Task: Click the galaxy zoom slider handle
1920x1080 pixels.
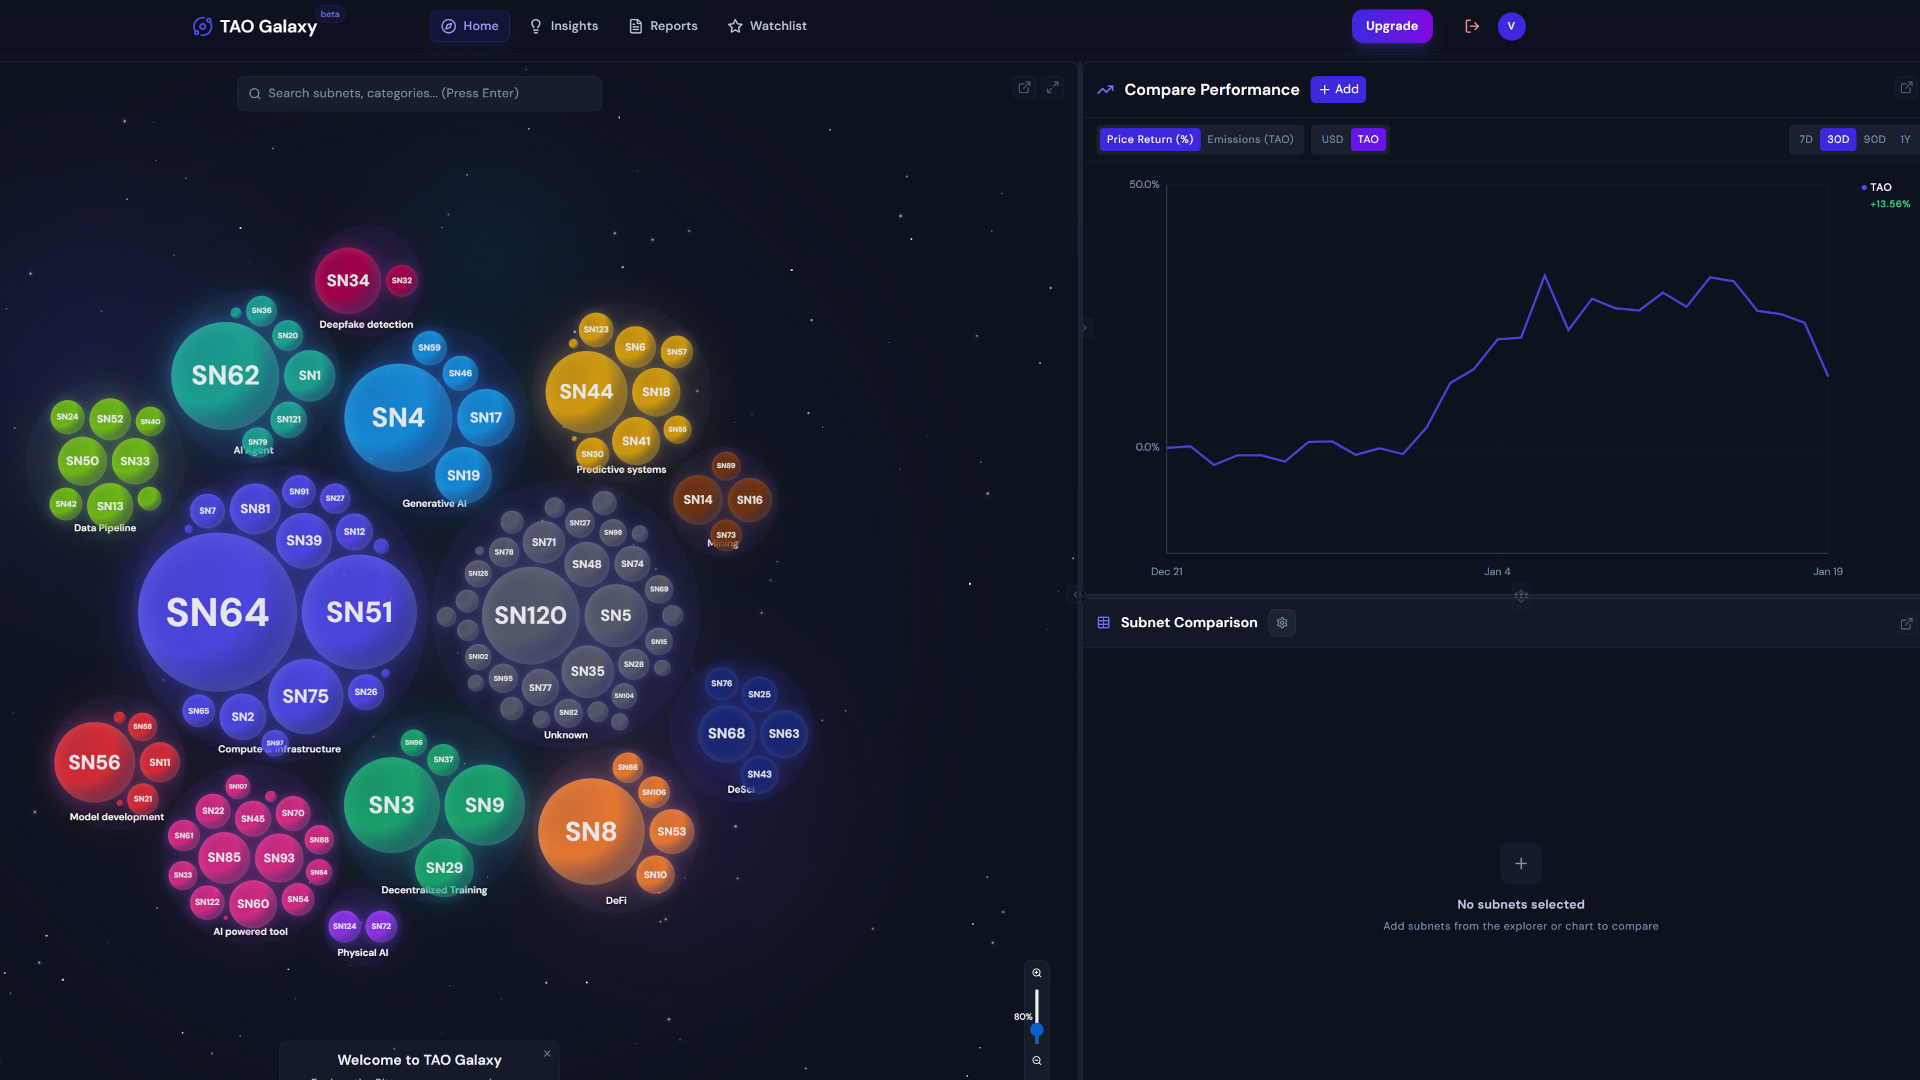Action: [1037, 1030]
